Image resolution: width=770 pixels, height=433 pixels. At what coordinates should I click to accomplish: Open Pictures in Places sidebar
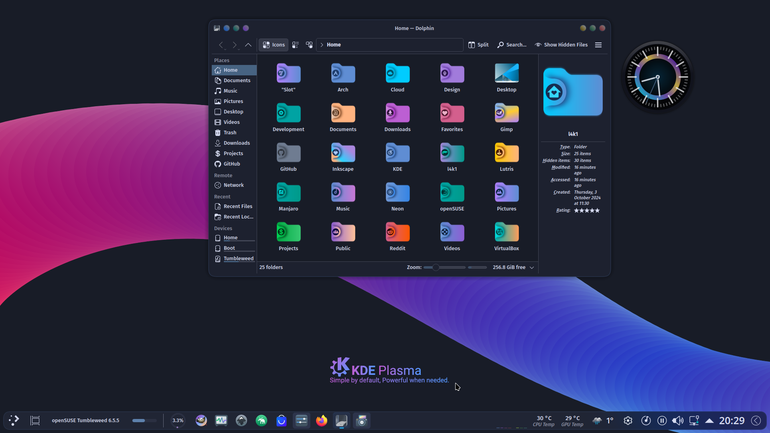[x=234, y=101]
